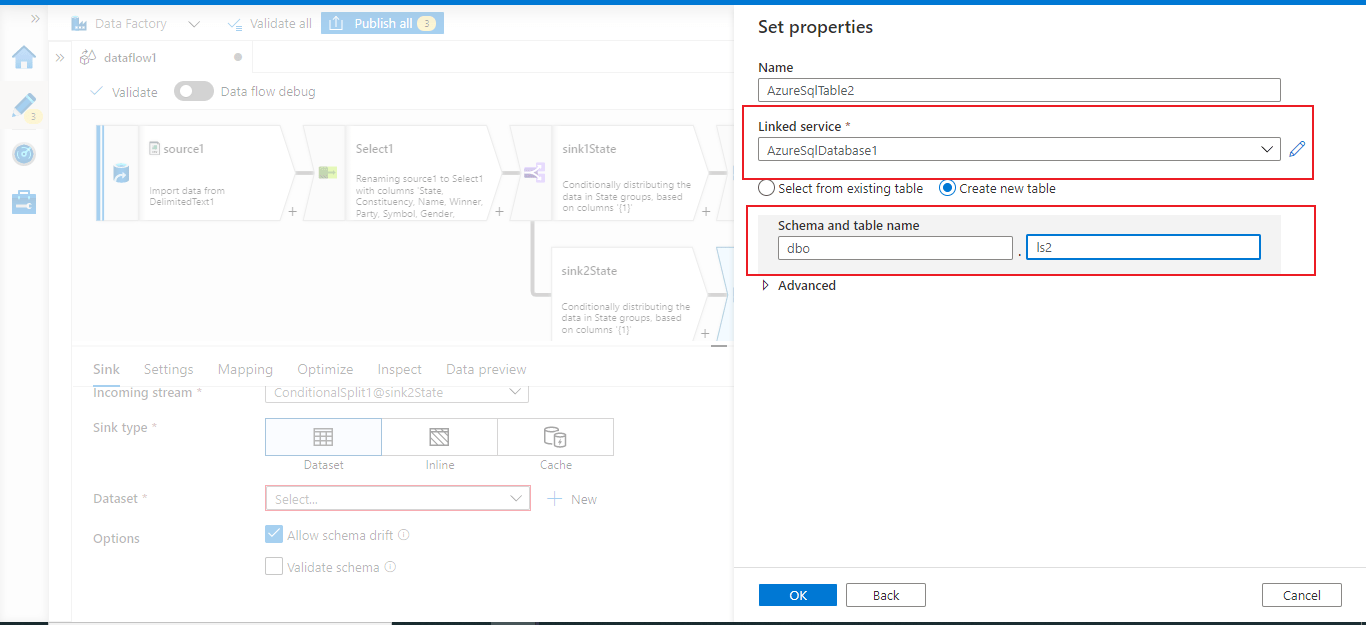Open the Manage toolbox icon in sidebar
1366x625 pixels.
click(x=24, y=202)
